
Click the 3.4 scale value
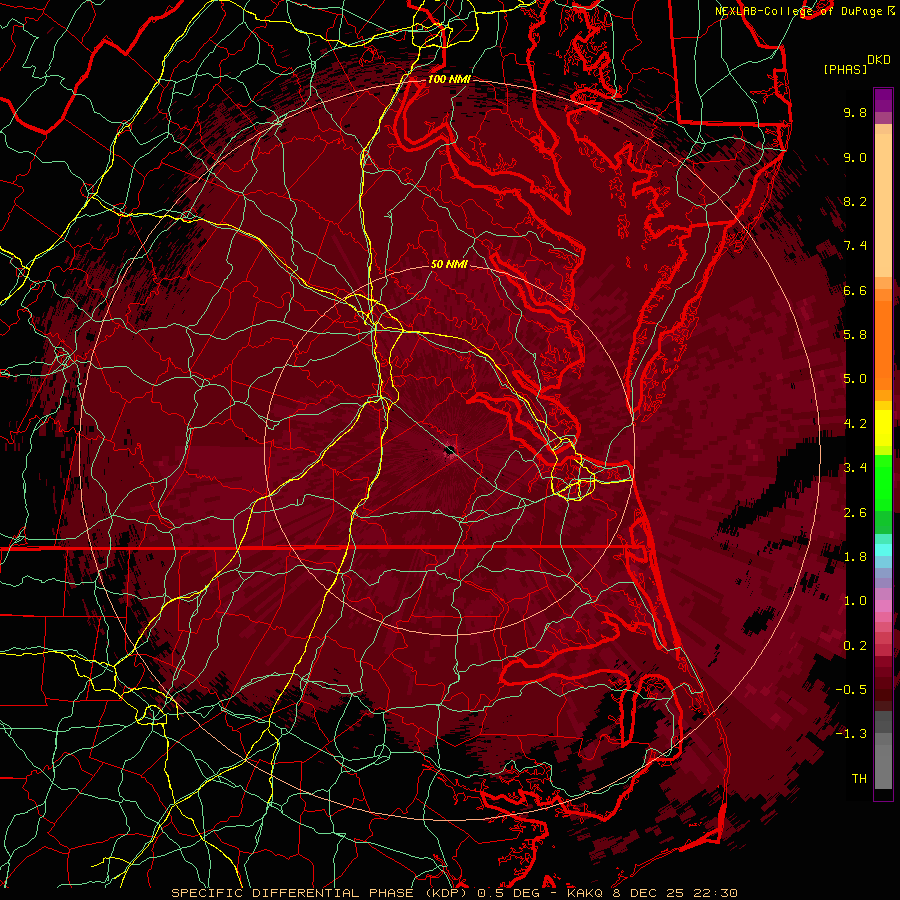coord(855,468)
